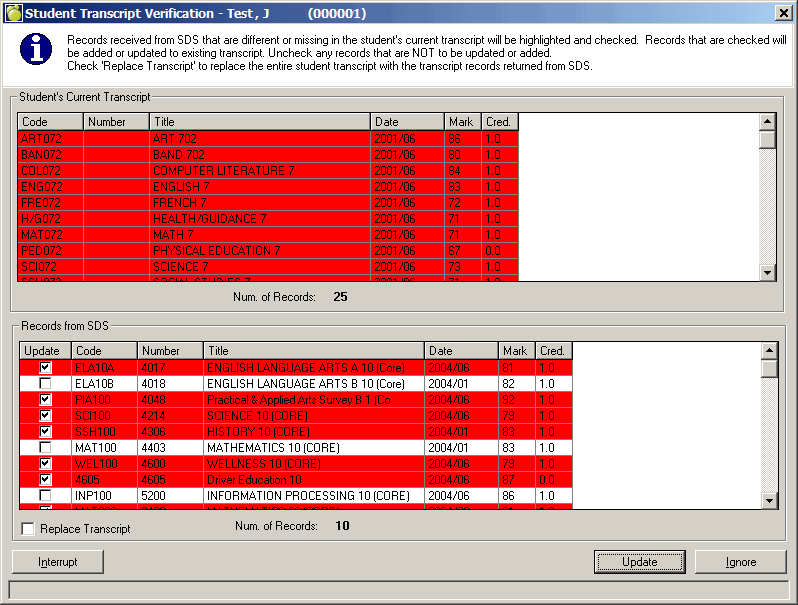Close the Student Transcript Verification window
Screen dimensions: 798x605
[x=783, y=13]
